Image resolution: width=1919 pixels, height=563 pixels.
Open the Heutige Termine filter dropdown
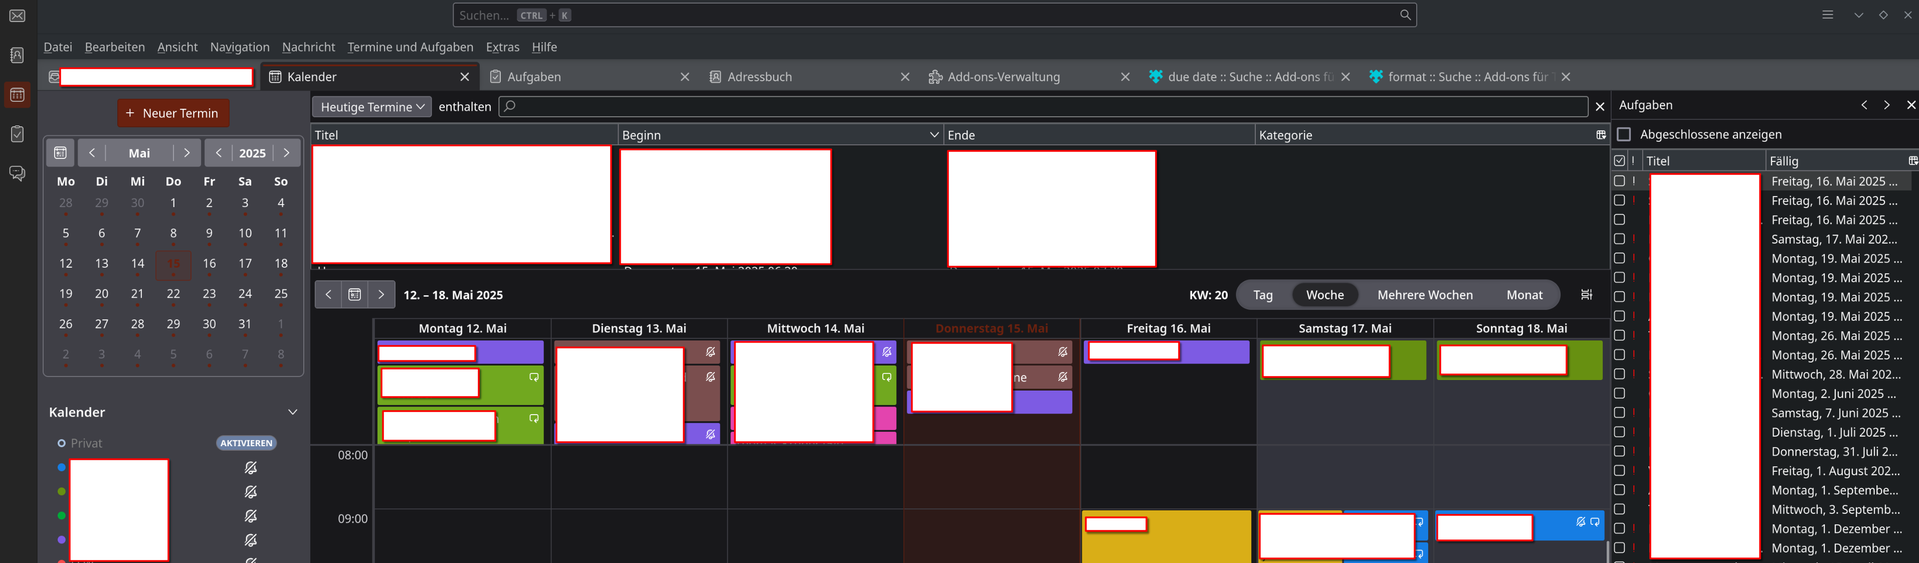pos(372,107)
